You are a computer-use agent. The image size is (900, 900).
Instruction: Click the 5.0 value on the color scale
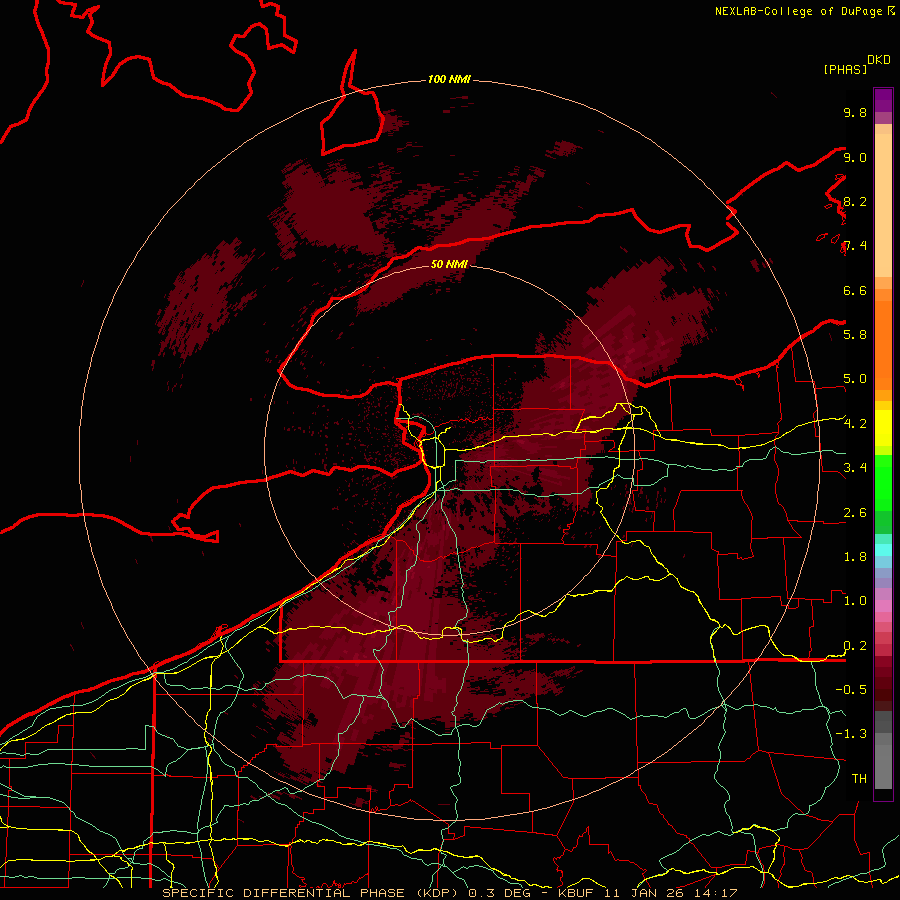[855, 379]
